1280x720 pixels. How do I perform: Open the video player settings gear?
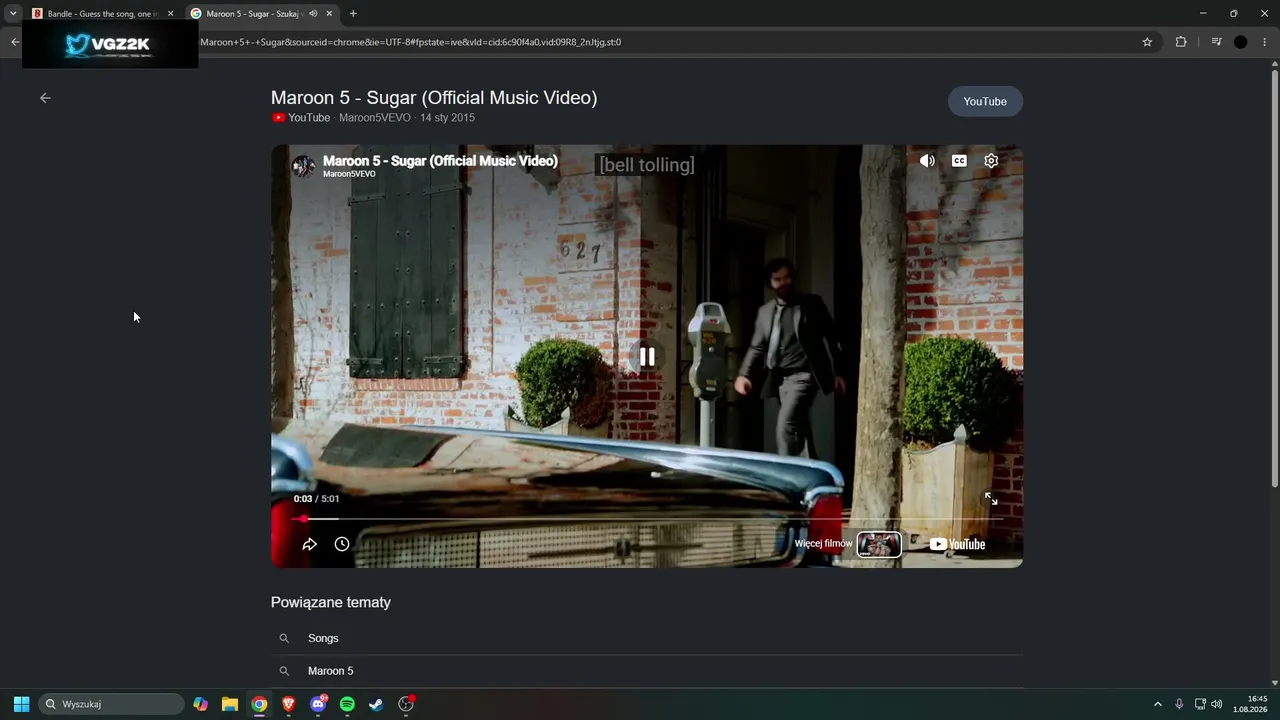pyautogui.click(x=991, y=161)
